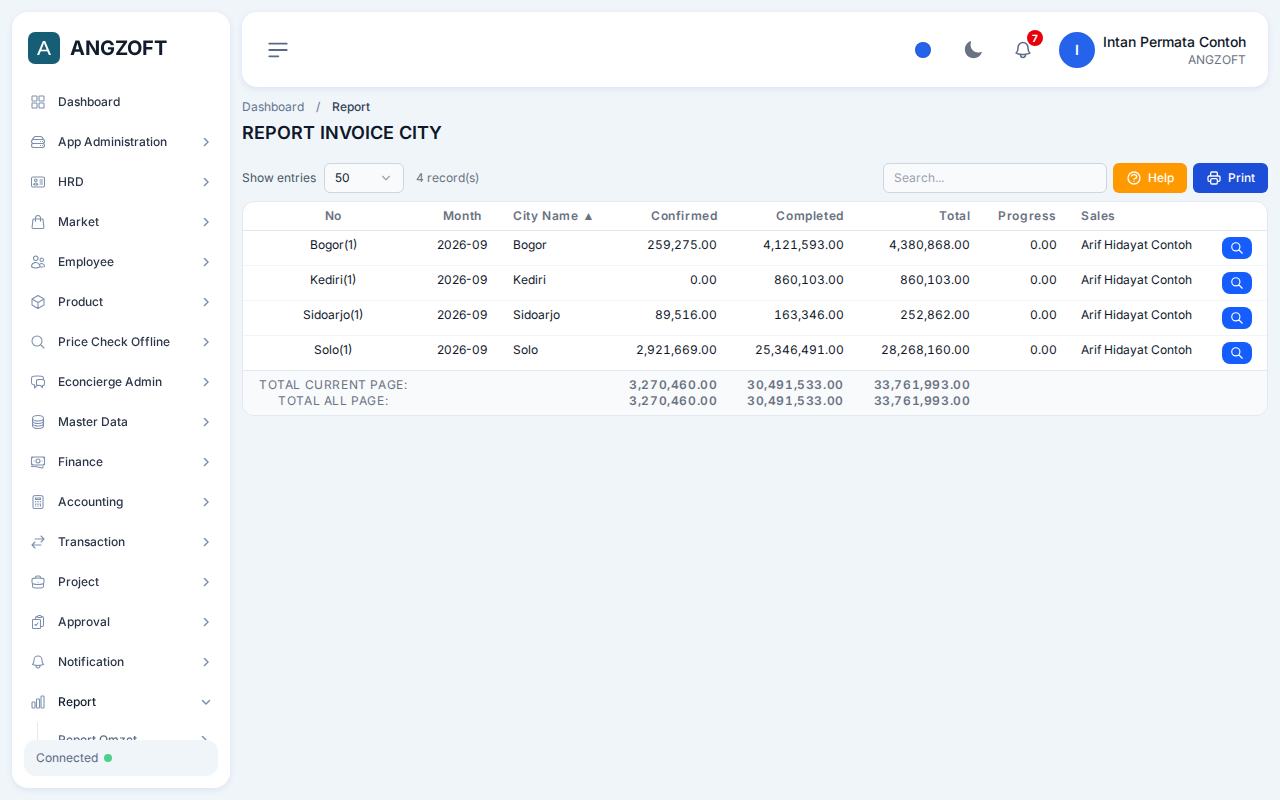Collapse the Report menu chevron
Viewport: 1280px width, 800px height.
tap(206, 702)
